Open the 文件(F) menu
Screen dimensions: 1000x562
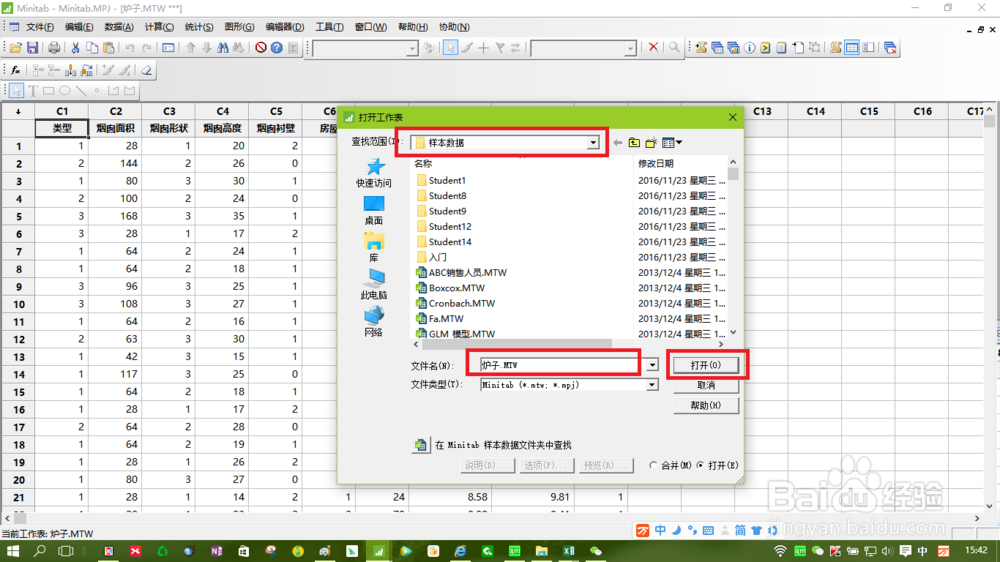[40, 27]
